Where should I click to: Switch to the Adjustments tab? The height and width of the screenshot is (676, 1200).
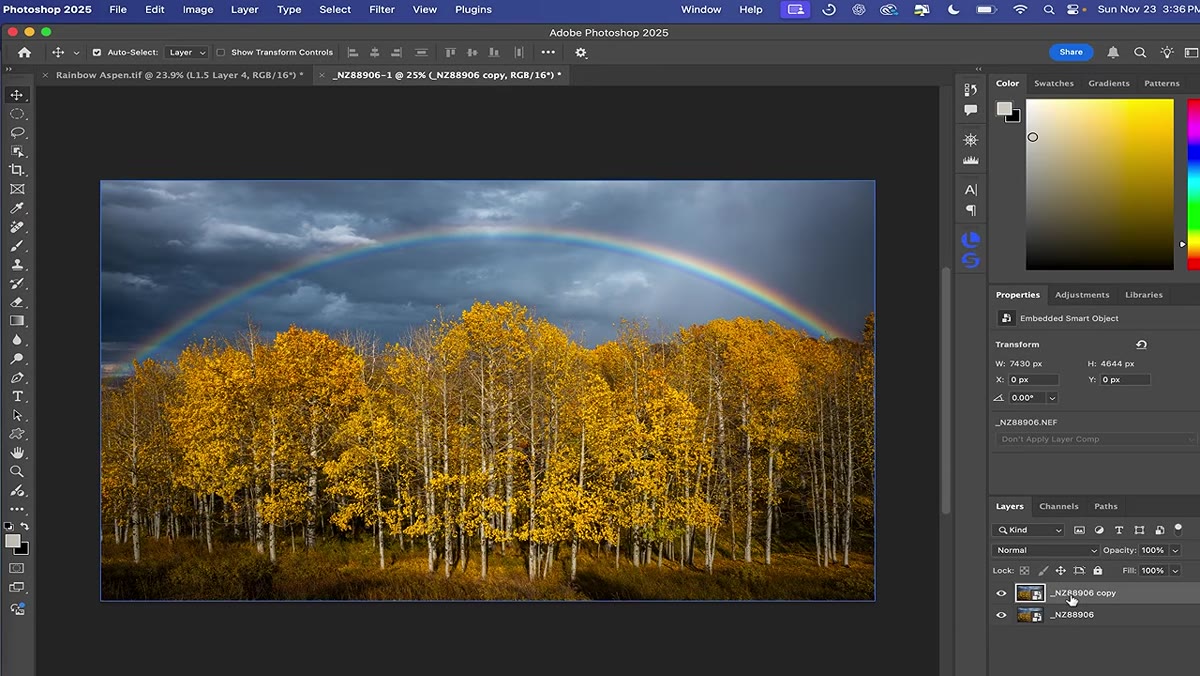coord(1082,295)
